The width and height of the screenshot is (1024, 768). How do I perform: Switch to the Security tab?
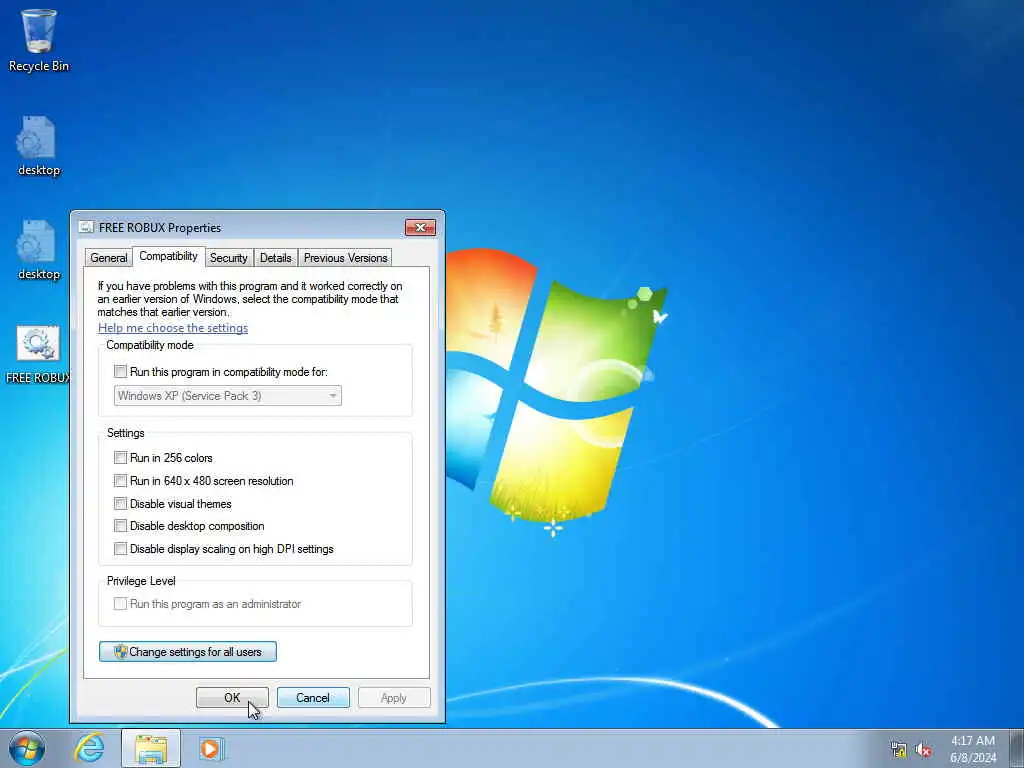click(229, 258)
